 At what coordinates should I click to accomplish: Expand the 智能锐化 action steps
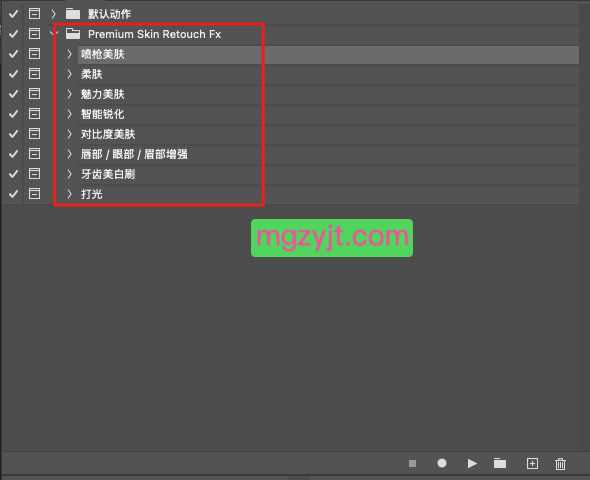click(x=69, y=114)
